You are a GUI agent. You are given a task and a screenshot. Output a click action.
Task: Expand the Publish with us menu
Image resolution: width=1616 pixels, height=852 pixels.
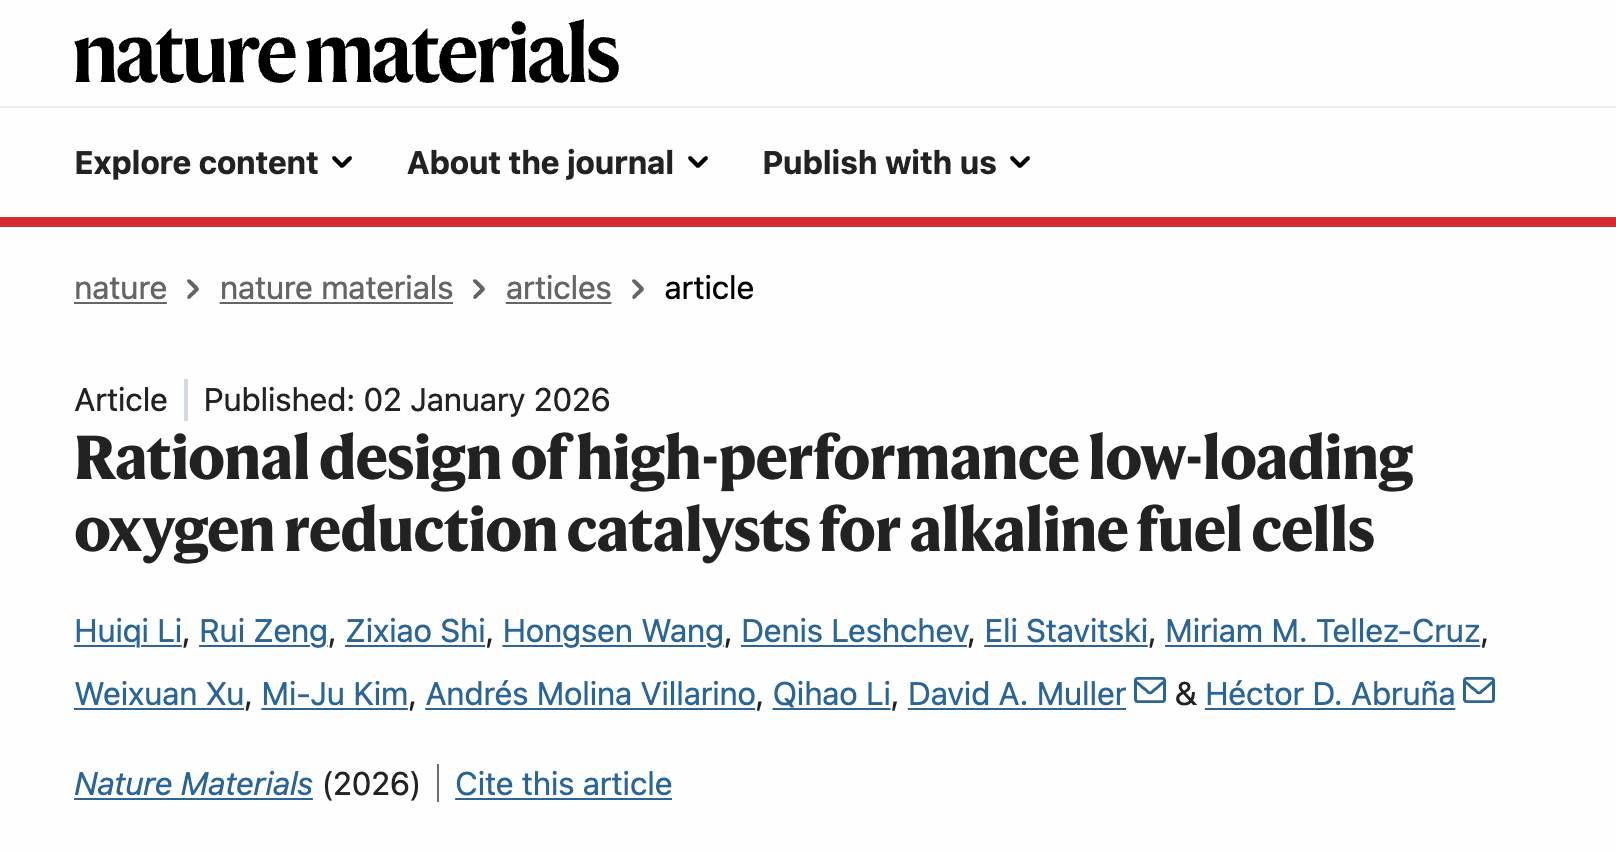pos(895,163)
